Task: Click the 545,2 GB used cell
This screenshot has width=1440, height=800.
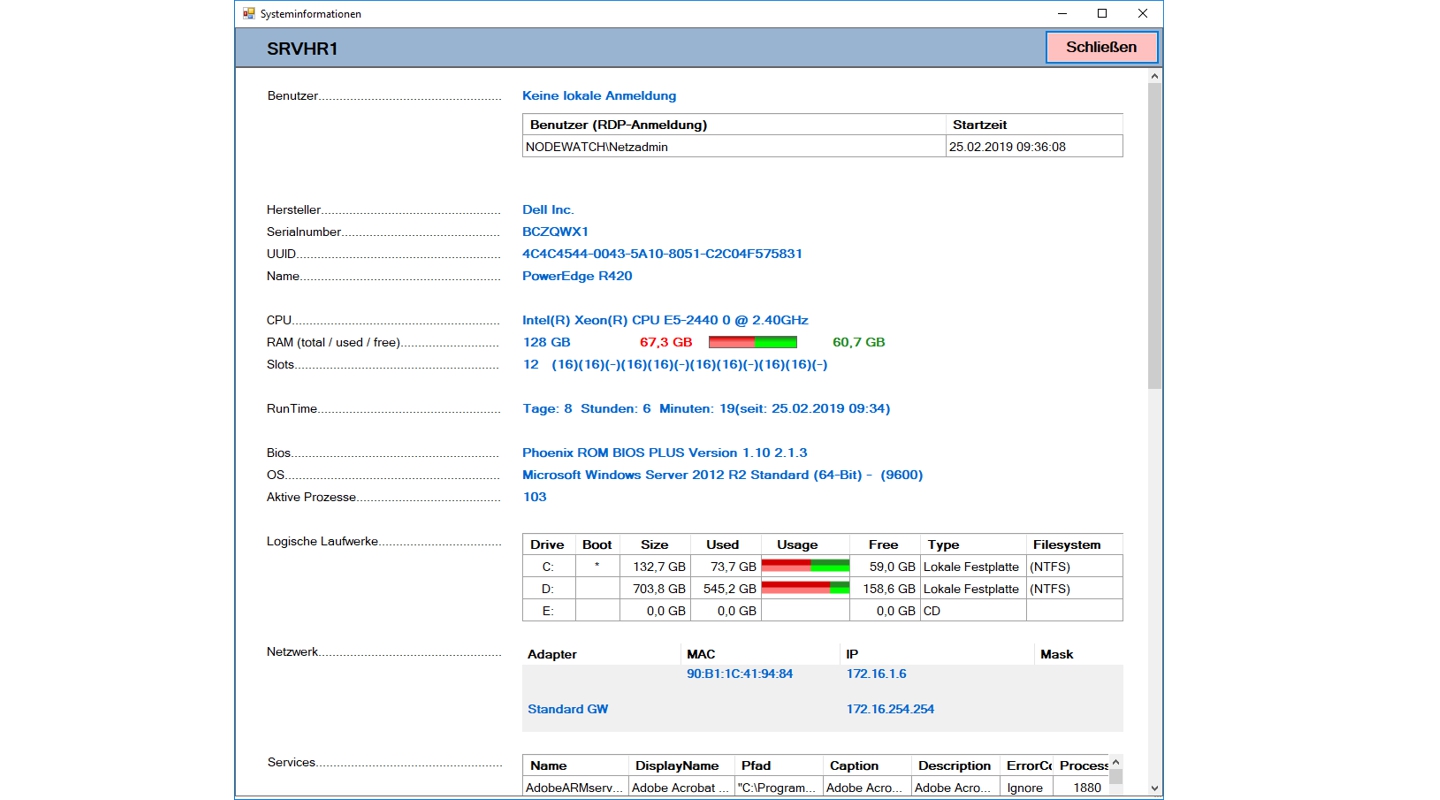Action: [x=725, y=589]
